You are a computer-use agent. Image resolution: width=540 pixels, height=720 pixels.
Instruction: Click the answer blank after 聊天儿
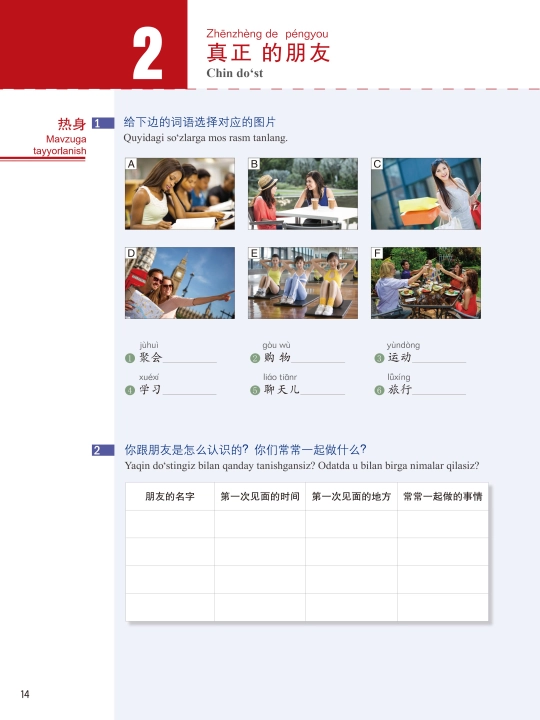tap(322, 390)
